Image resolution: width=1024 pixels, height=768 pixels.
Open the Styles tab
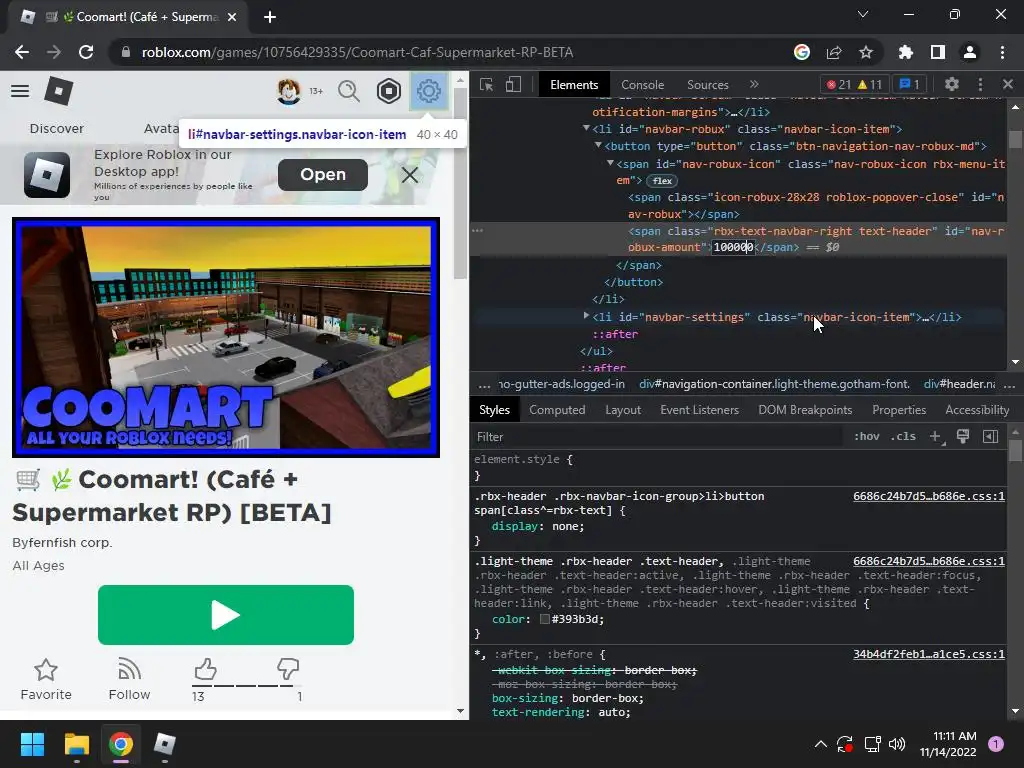(x=494, y=410)
